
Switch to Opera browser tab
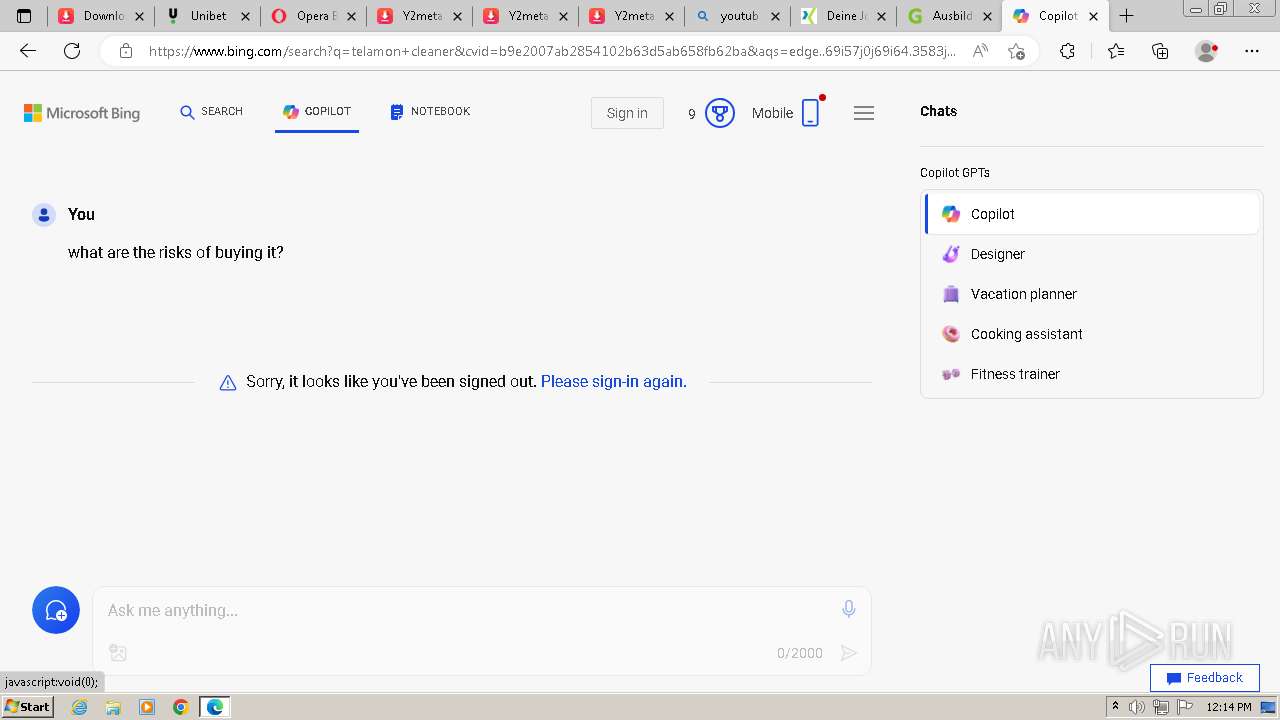[x=314, y=16]
